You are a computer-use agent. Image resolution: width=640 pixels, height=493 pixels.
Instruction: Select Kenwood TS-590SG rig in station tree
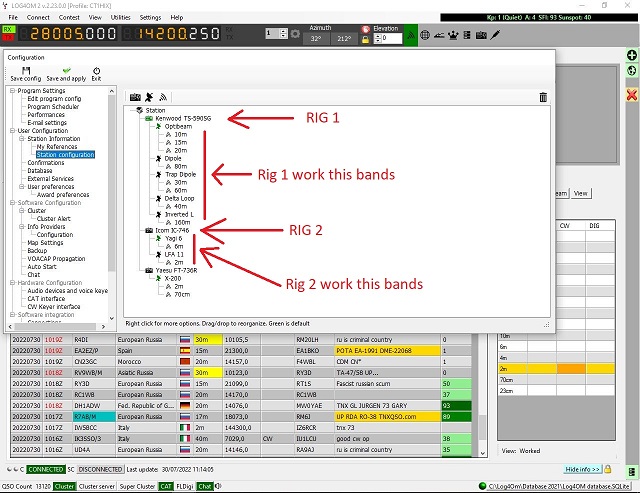click(x=183, y=118)
